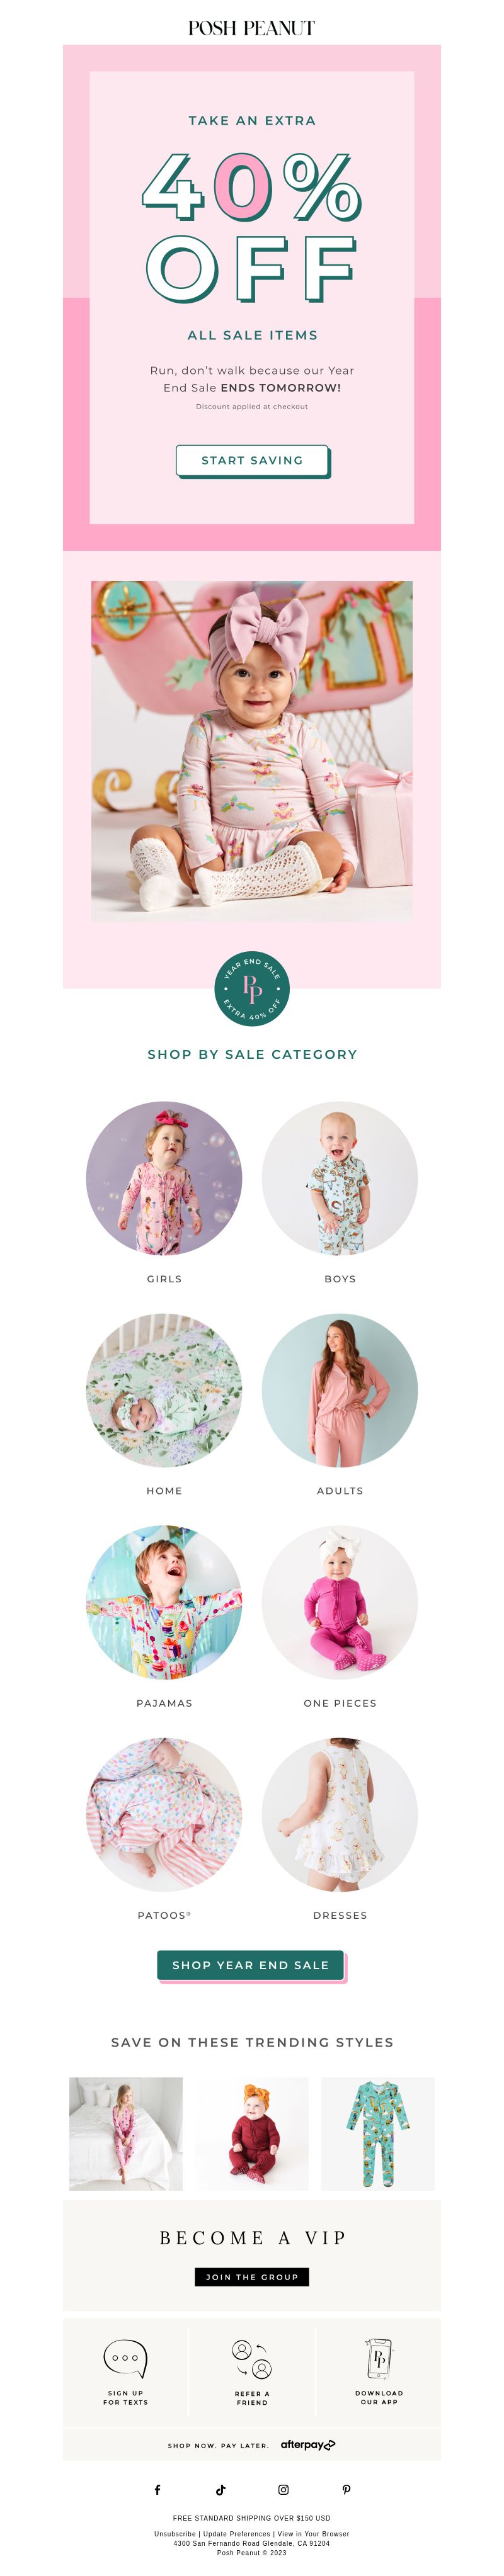Open the Girls sale category image
The height and width of the screenshot is (2576, 504).
coord(164,1178)
